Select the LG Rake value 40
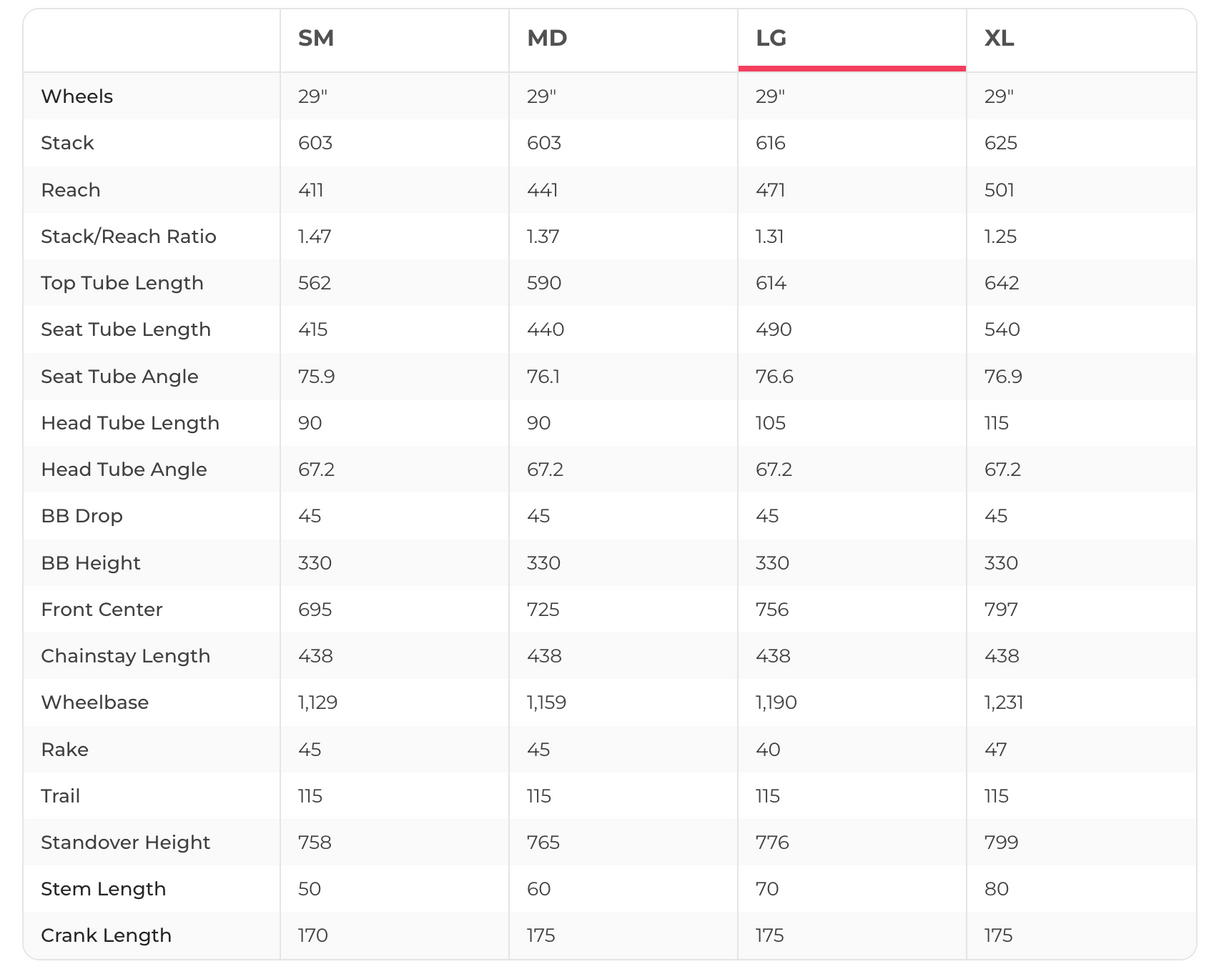The image size is (1214, 979). click(768, 750)
